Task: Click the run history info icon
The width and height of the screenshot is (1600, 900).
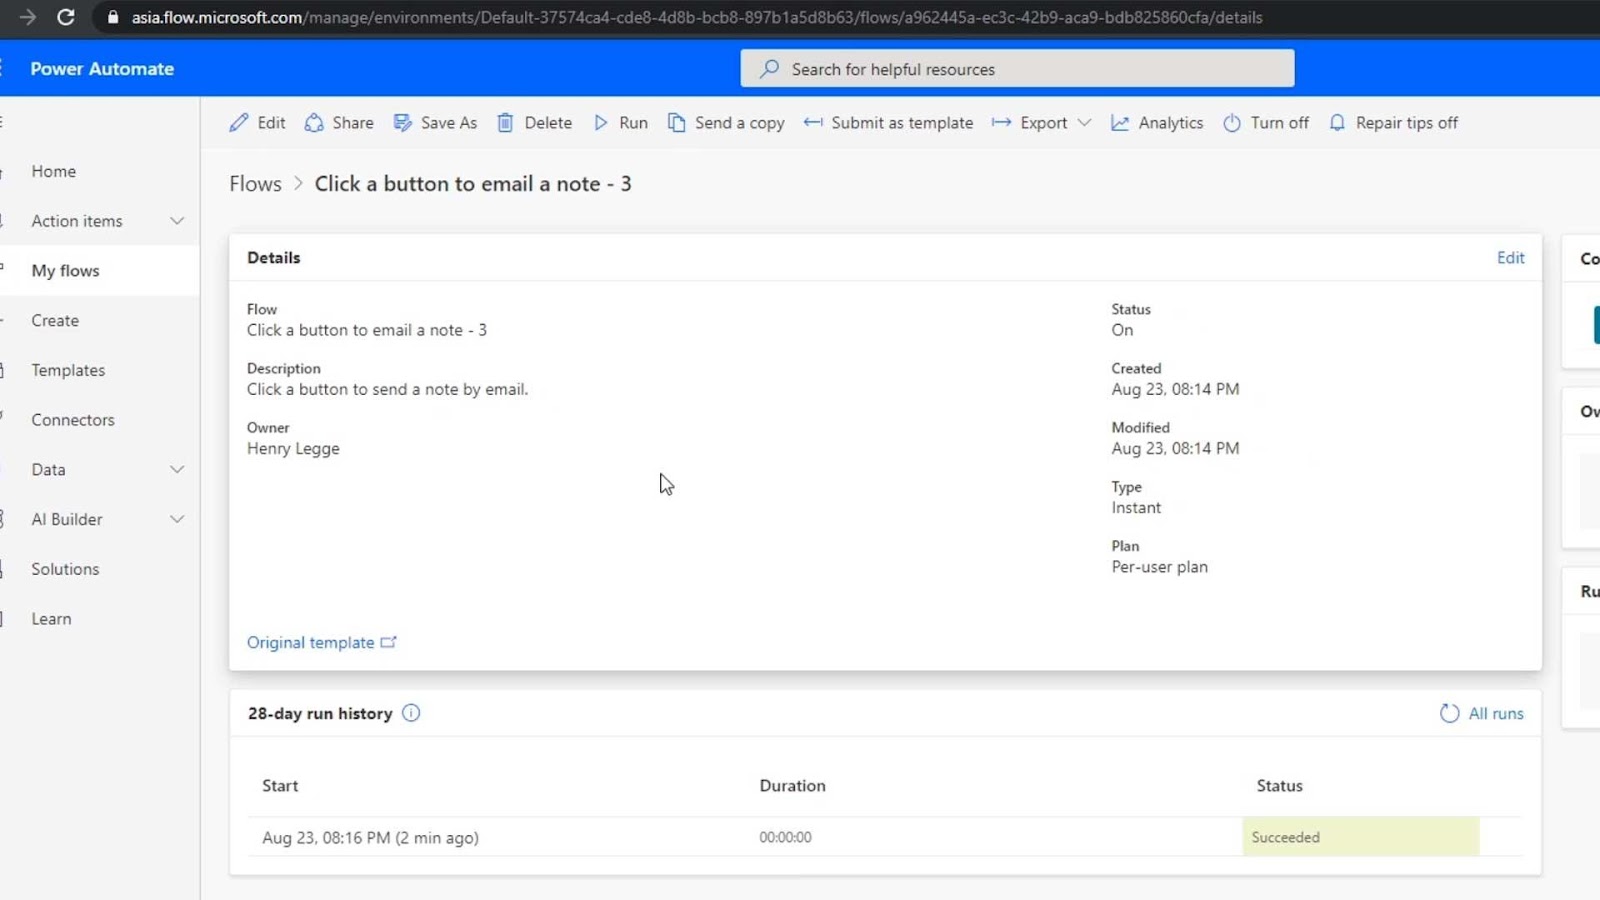Action: coord(411,713)
